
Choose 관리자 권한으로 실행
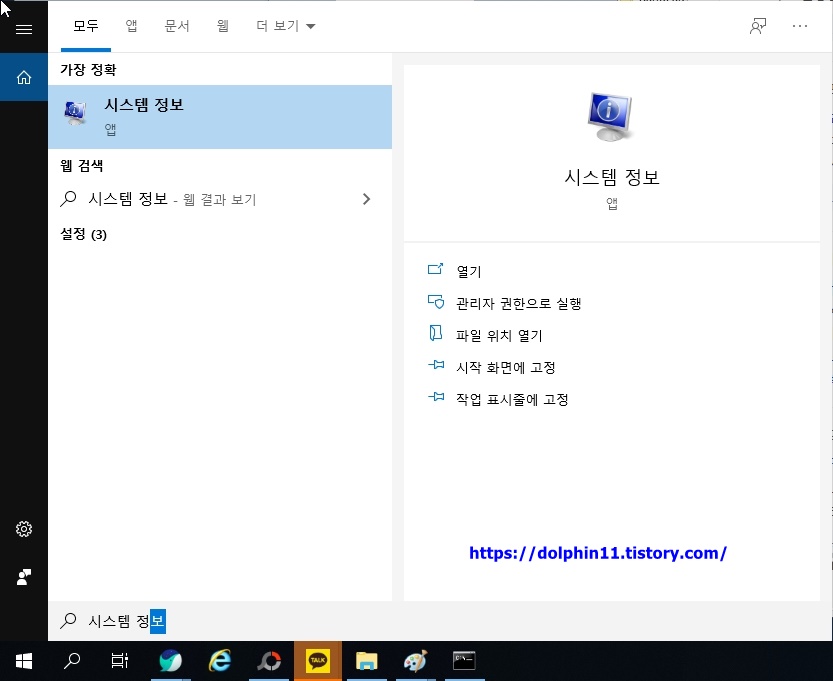[518, 303]
